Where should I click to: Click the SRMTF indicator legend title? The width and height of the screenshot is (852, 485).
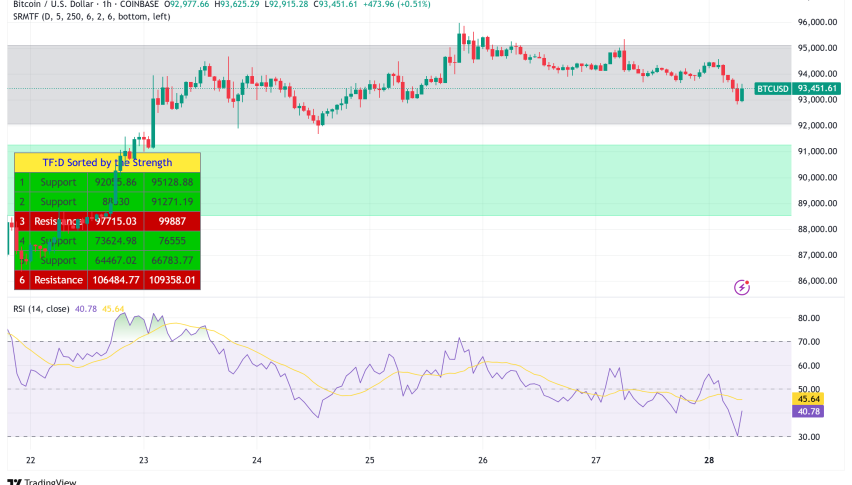tap(92, 17)
